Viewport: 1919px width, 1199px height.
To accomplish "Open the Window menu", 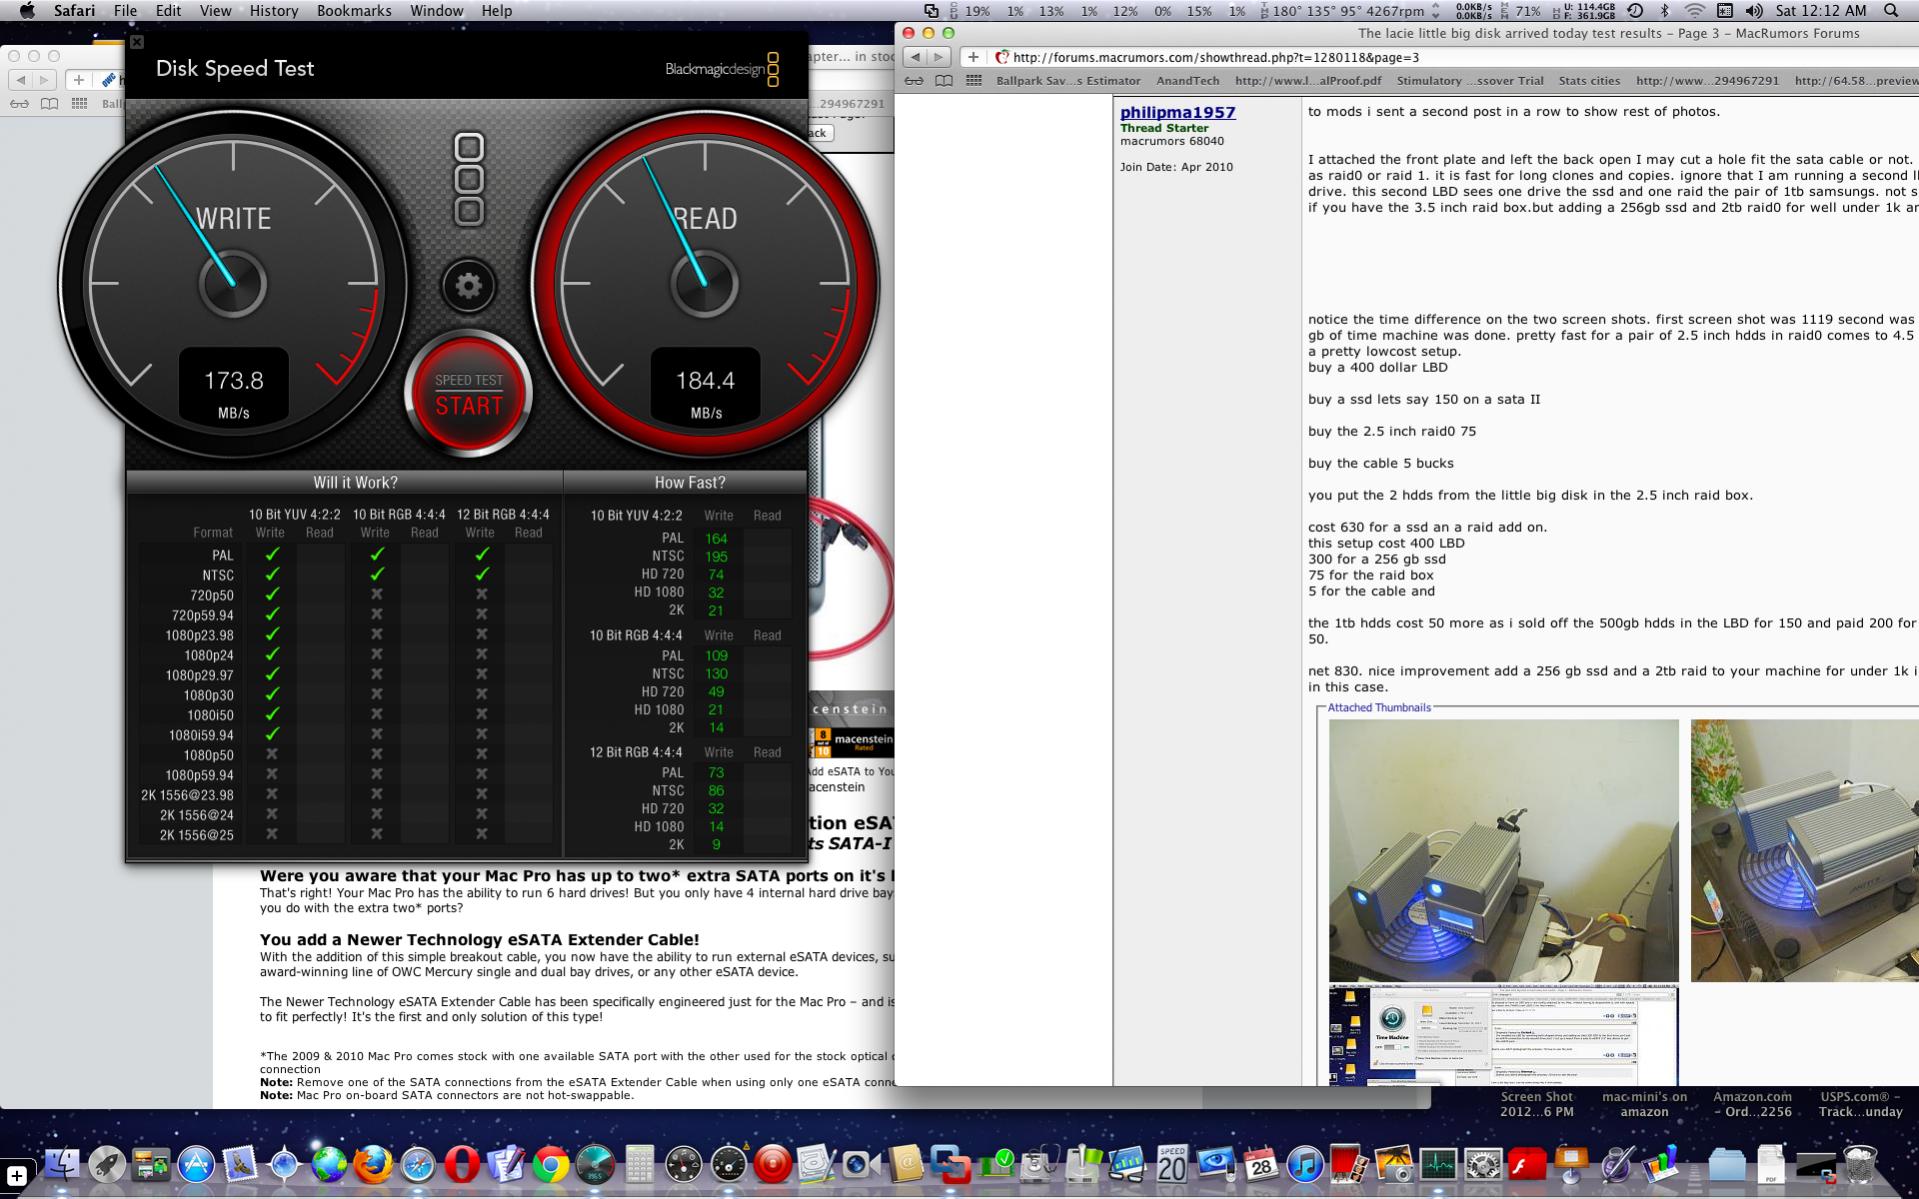I will (437, 11).
